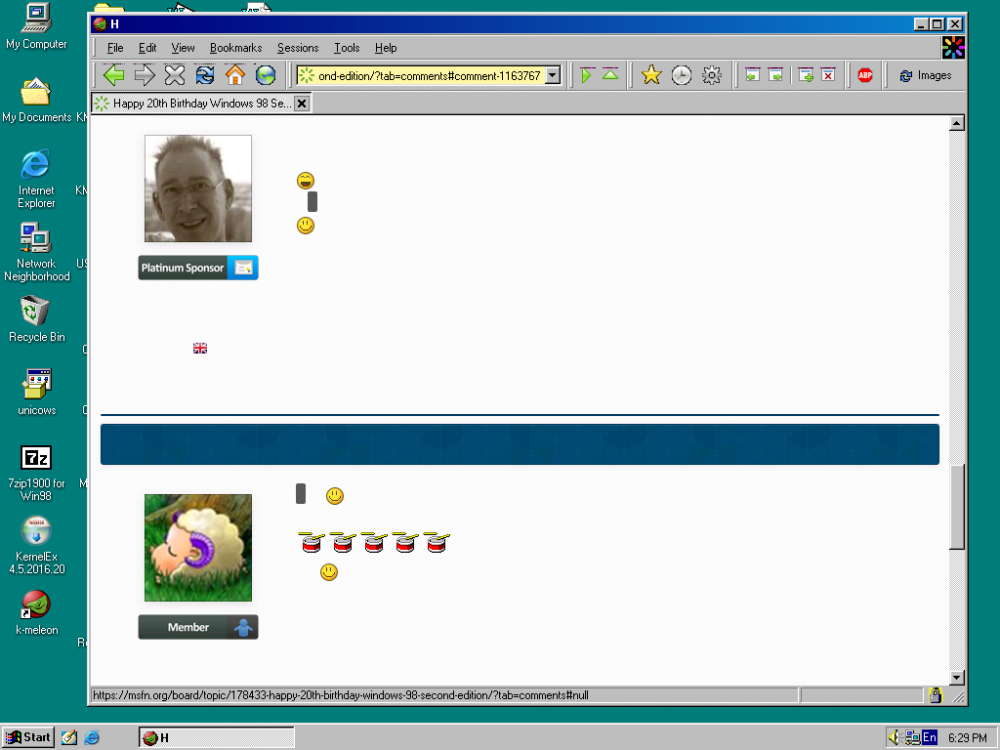Open the Start menu

[26, 737]
